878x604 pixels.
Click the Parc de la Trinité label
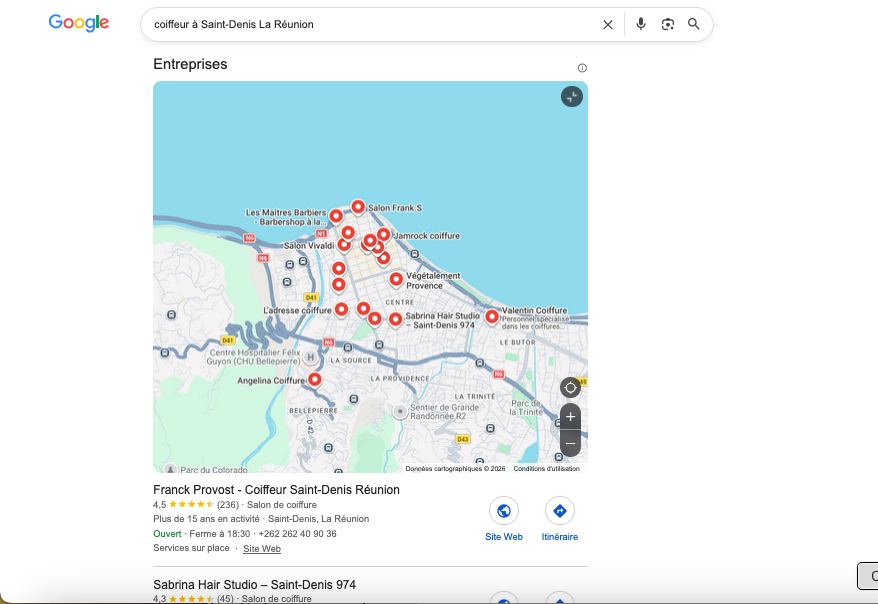(x=526, y=408)
